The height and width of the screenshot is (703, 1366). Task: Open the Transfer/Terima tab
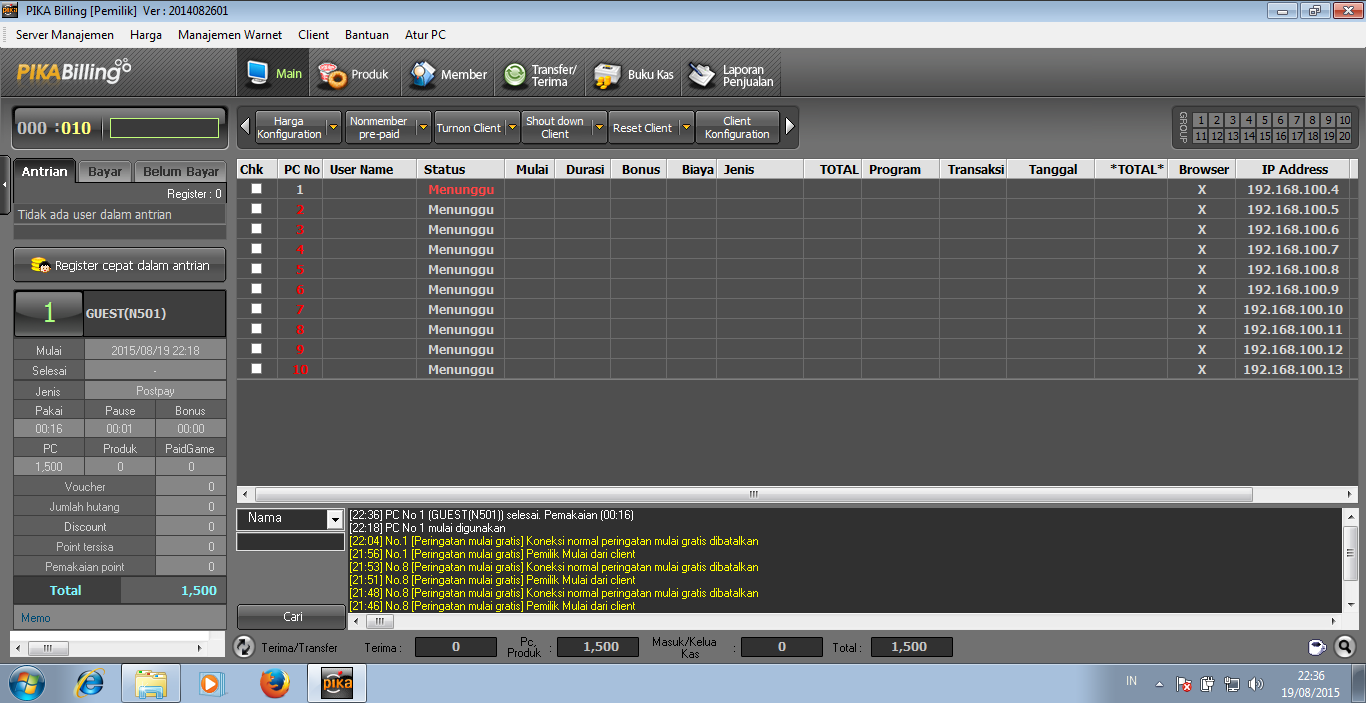[540, 74]
